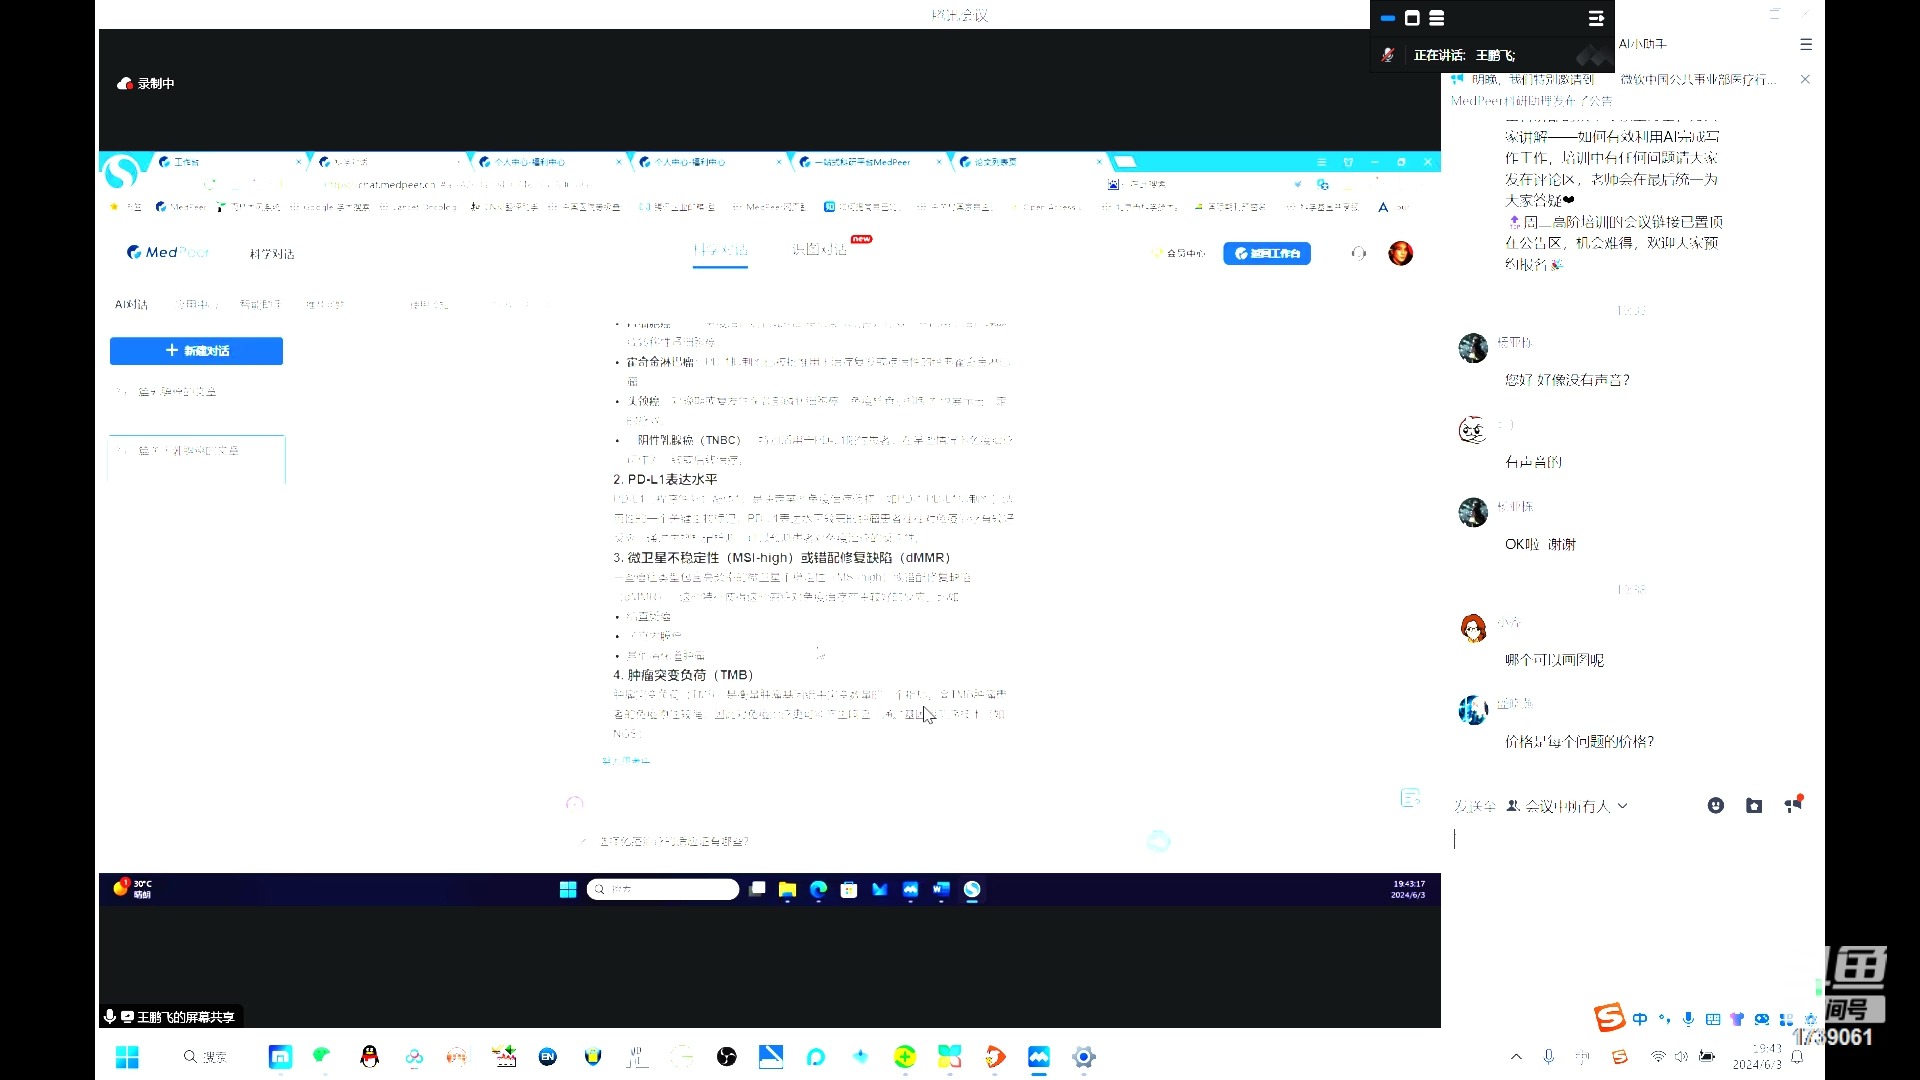
Task: Click heading 3. 微卫星不稳定性 (MSI-high)
Action: [782, 558]
